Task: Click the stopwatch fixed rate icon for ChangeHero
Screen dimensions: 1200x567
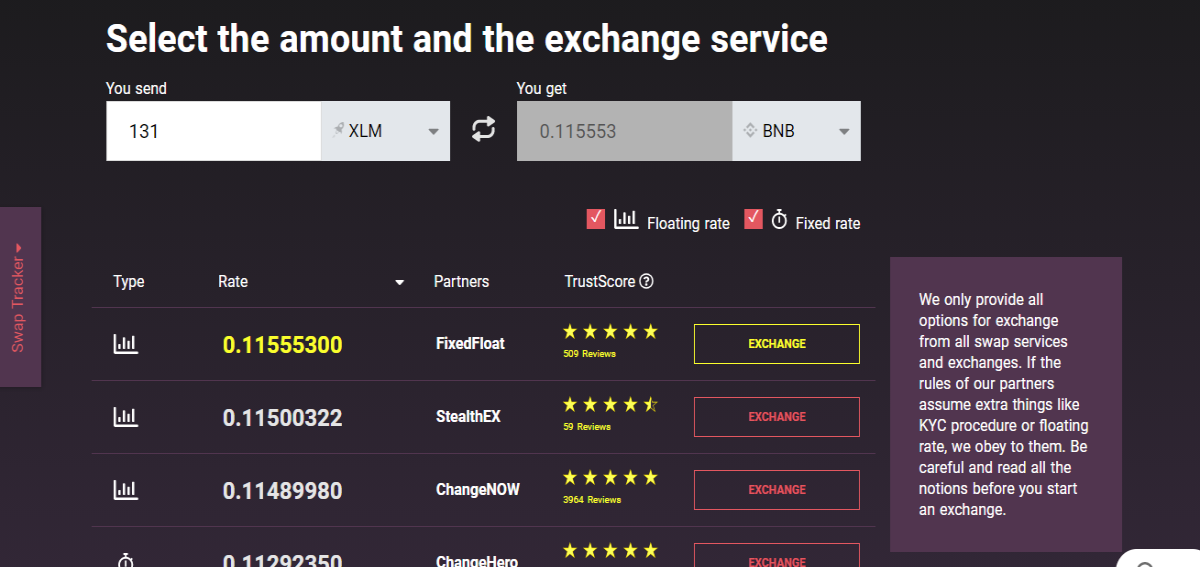Action: (126, 560)
